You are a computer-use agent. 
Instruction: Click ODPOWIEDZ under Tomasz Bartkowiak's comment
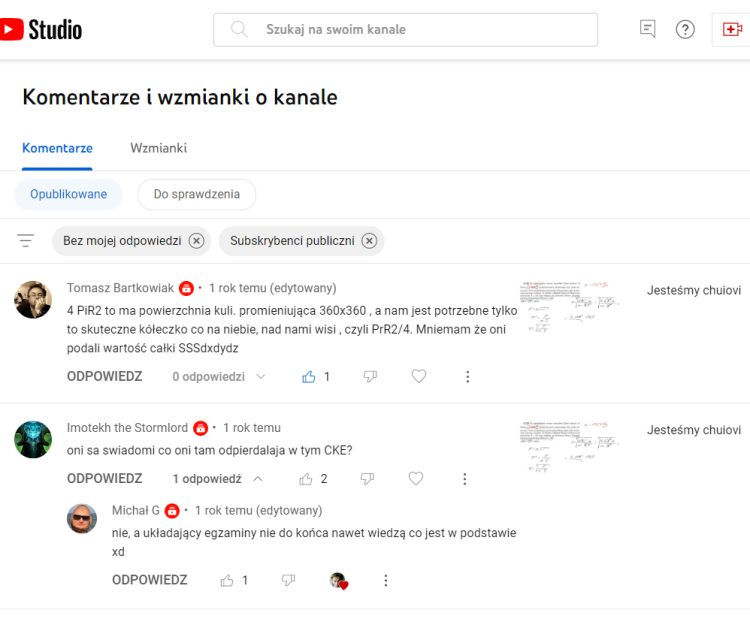[104, 377]
